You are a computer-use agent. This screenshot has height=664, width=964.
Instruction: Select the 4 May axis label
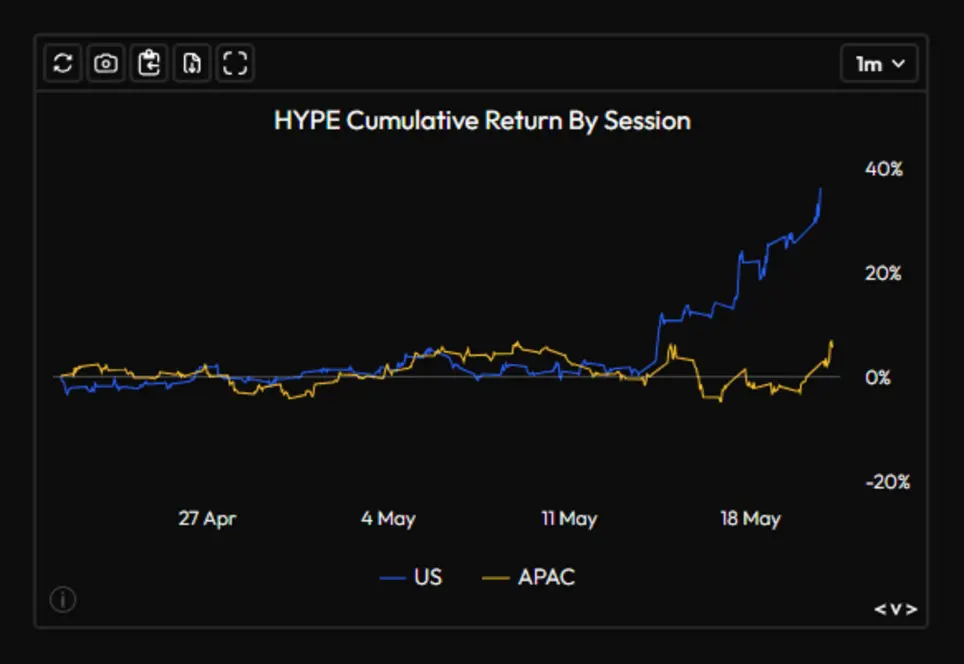coord(388,518)
